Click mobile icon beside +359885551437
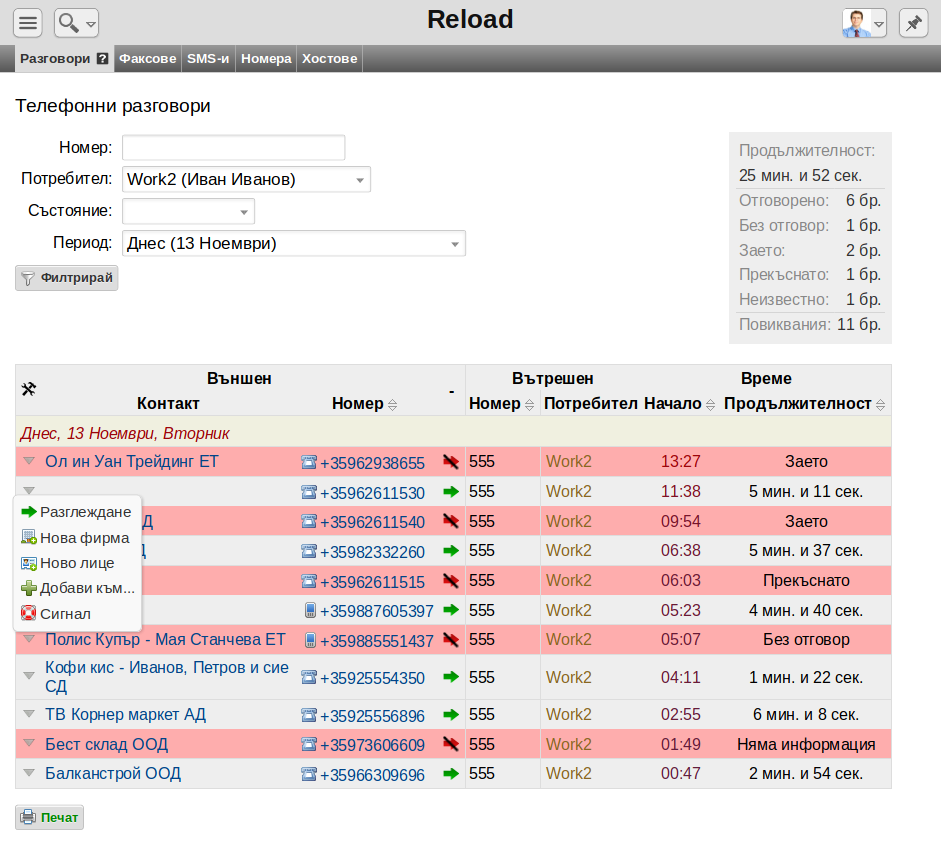The height and width of the screenshot is (853, 941). (x=310, y=640)
